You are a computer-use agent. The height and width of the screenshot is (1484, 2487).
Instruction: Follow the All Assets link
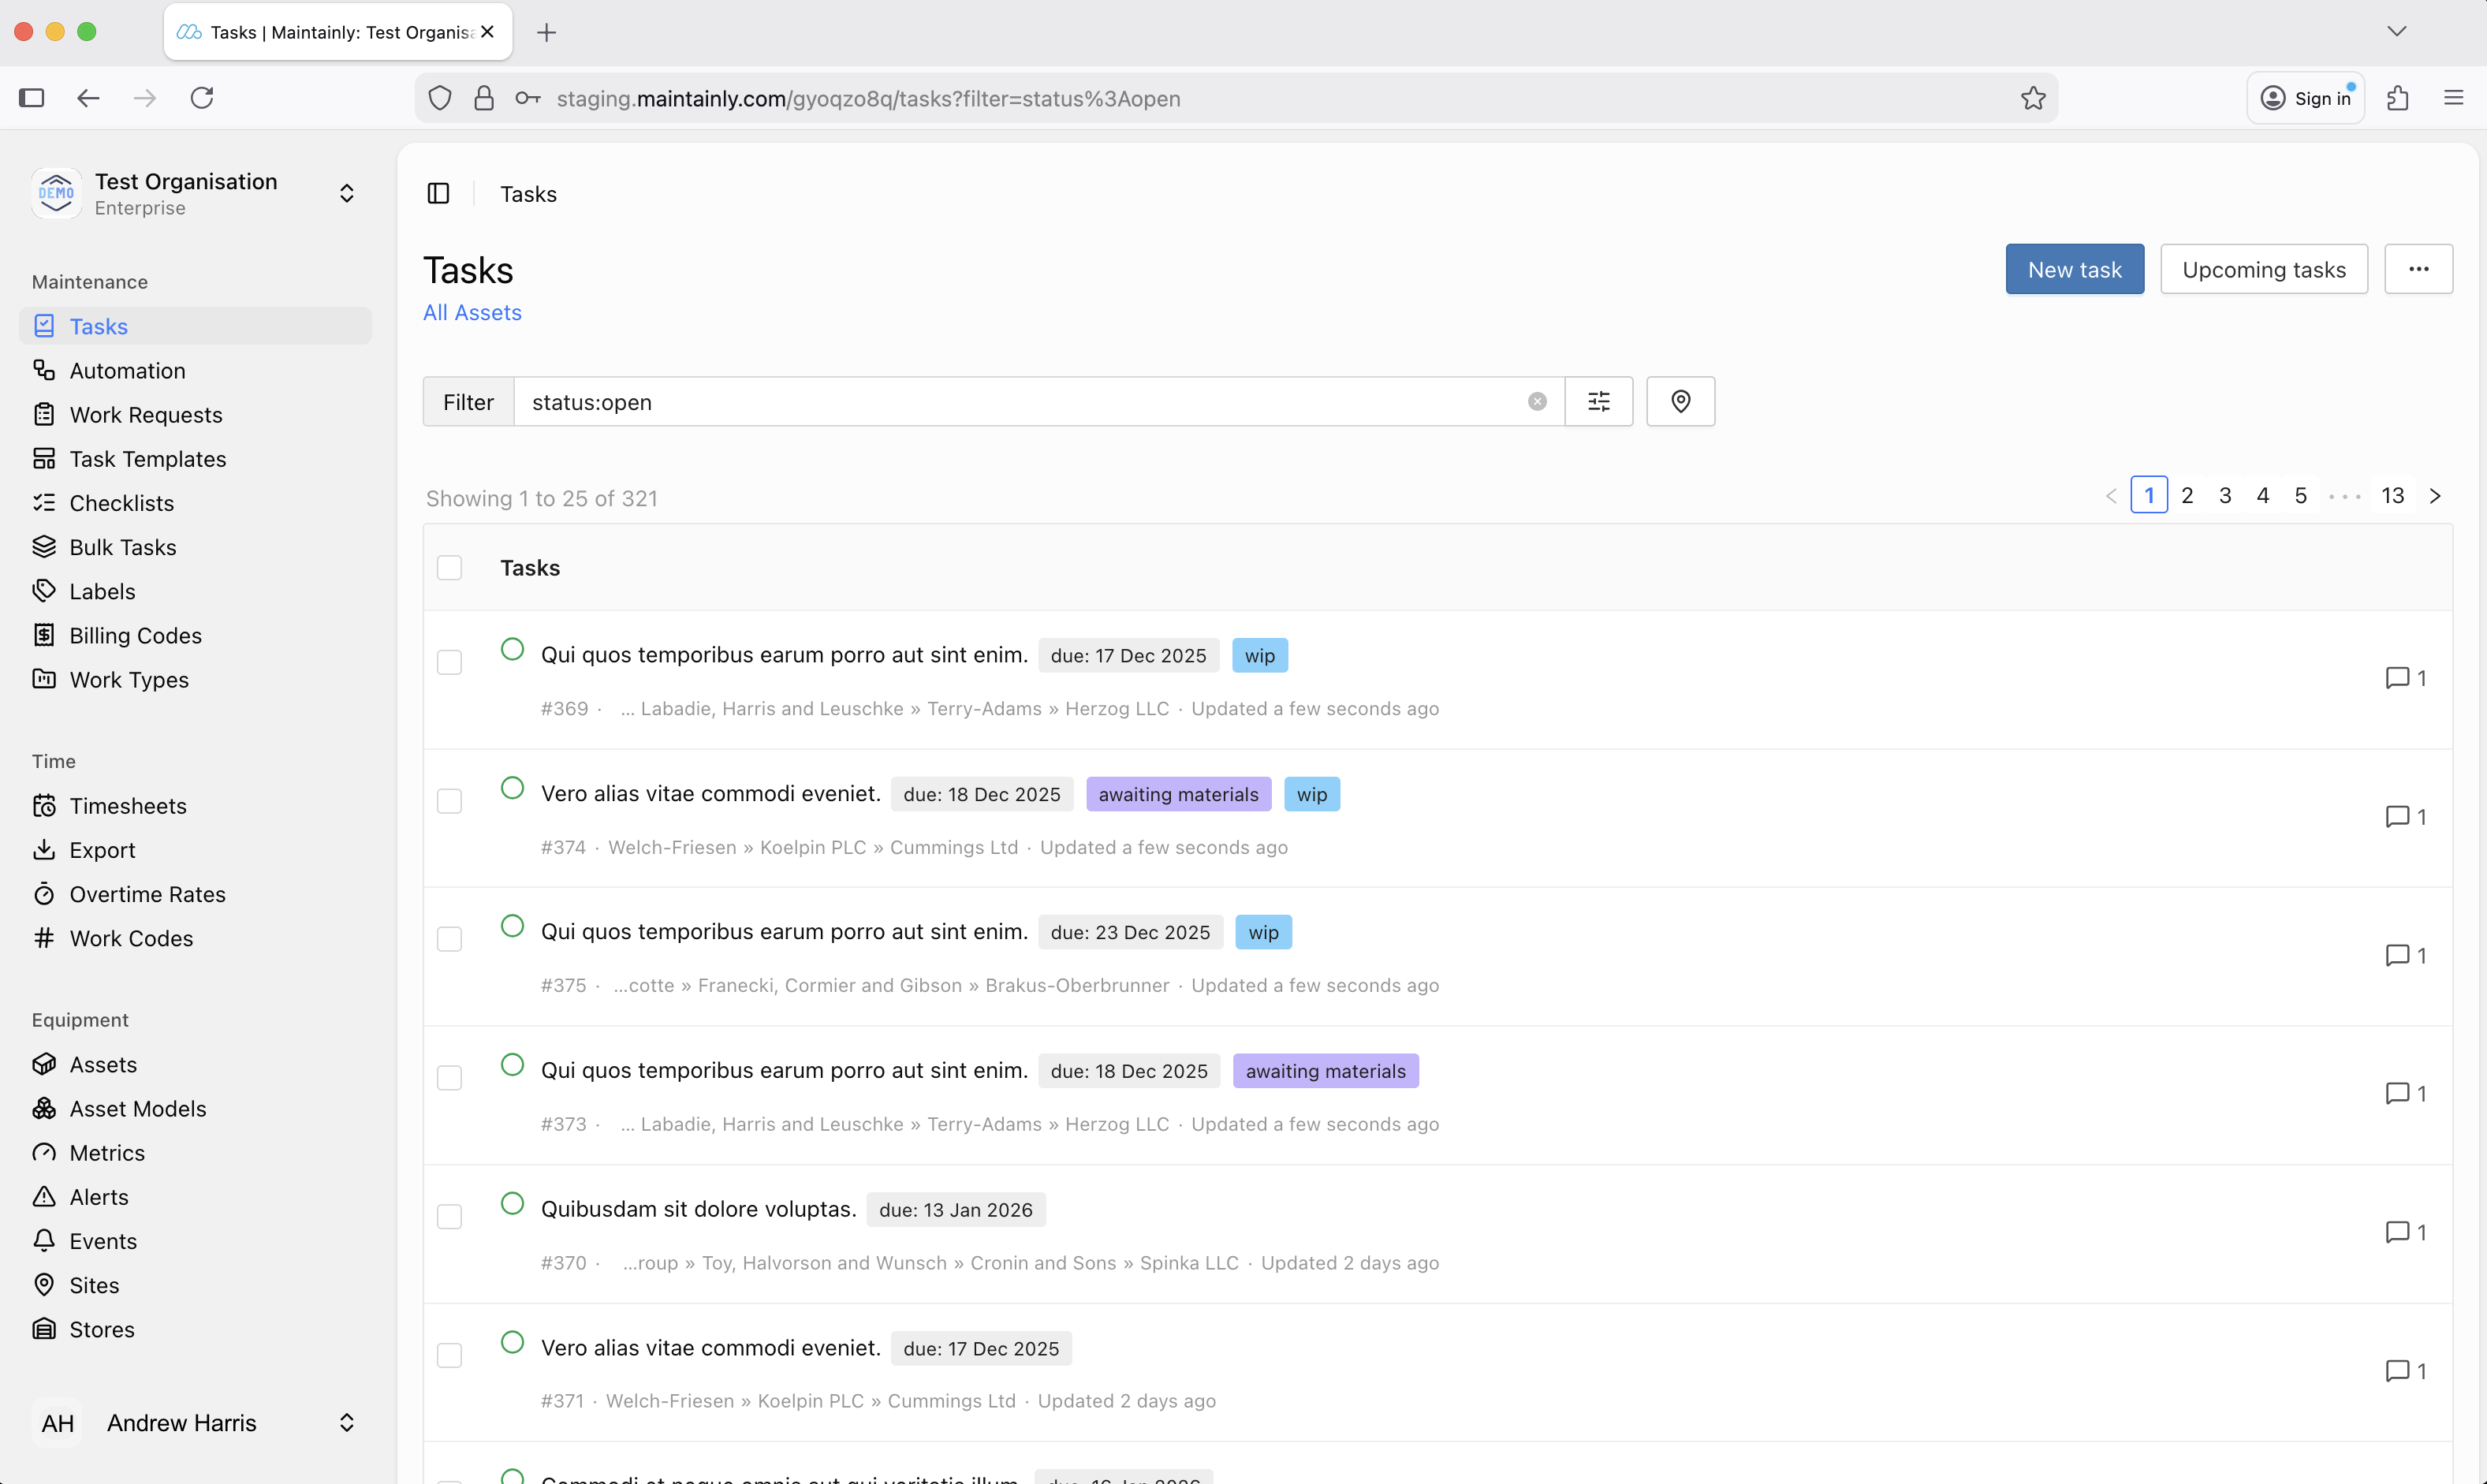pos(472,312)
